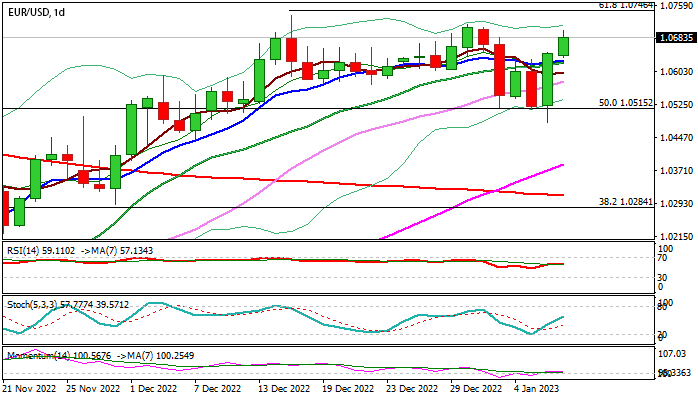The image size is (698, 398).
Task: Click the 23 Dec 2022 date label
Action: click(413, 388)
